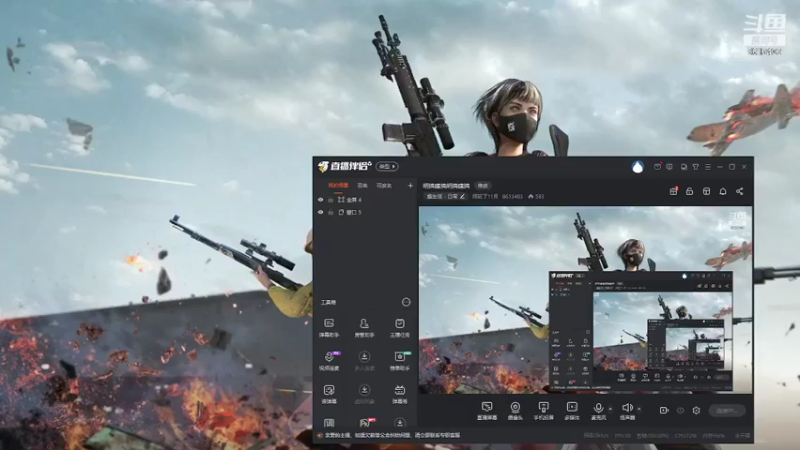
Task: Add a 手机投屏 phone screen-cast source
Action: [x=543, y=411]
